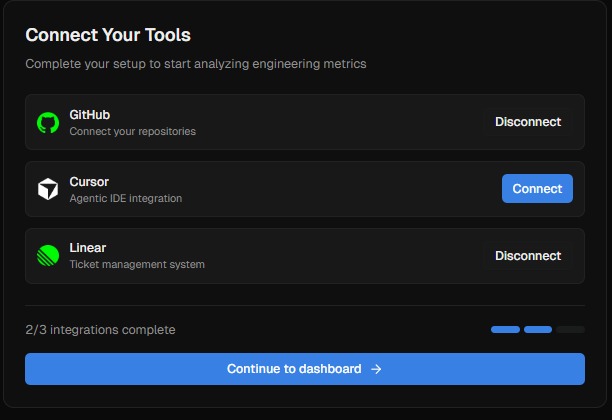
Task: Click 'Agentic IDE integration' description
Action: click(126, 198)
